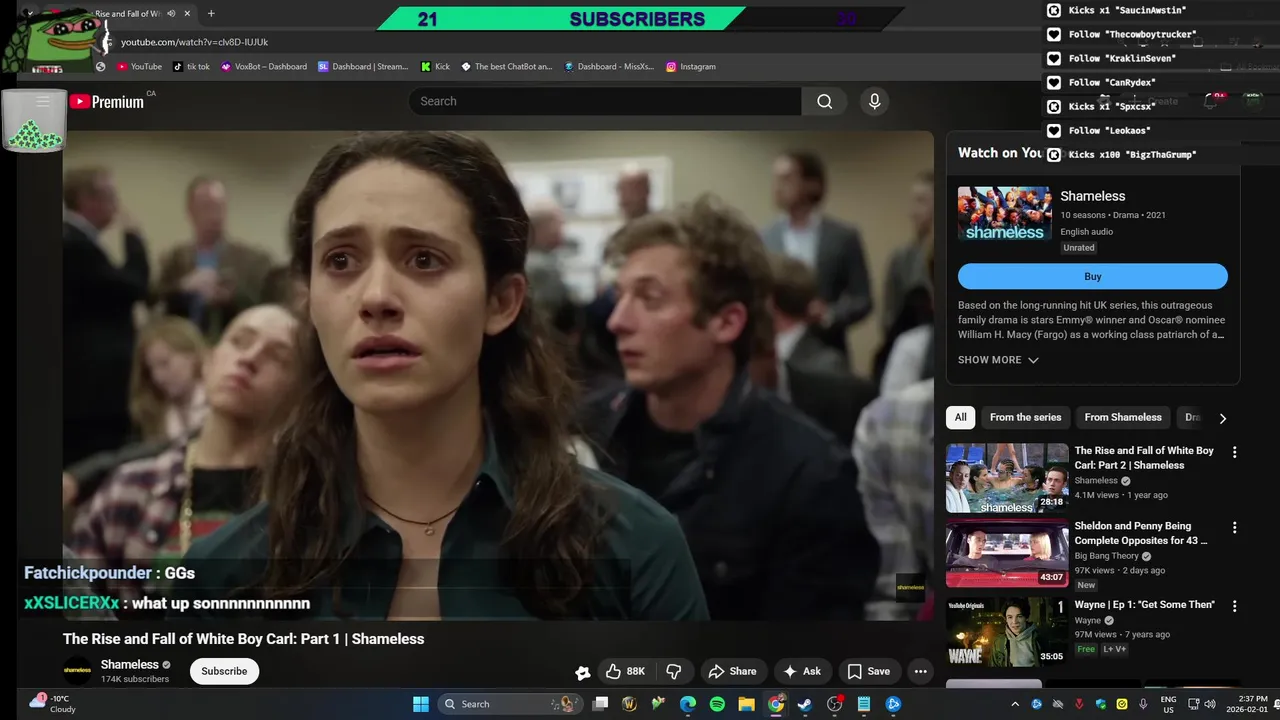Click the magnifying glass search button

[x=824, y=101]
